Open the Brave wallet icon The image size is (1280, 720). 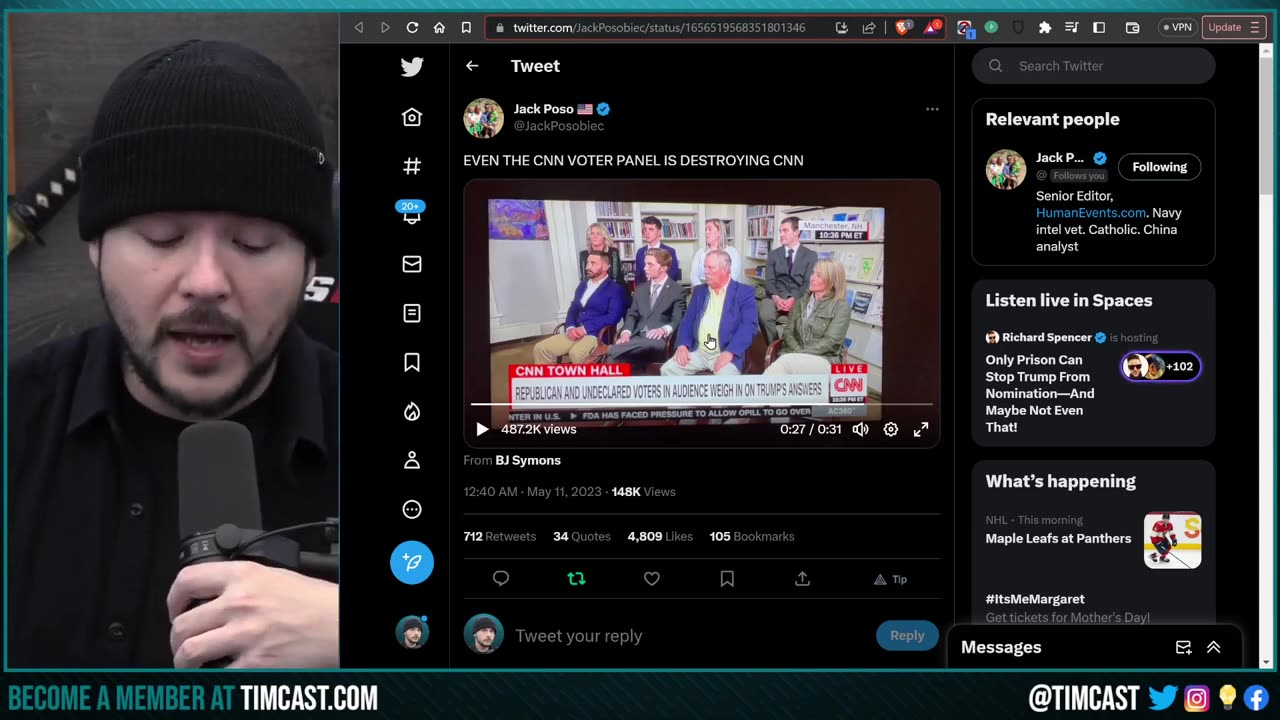point(1132,28)
